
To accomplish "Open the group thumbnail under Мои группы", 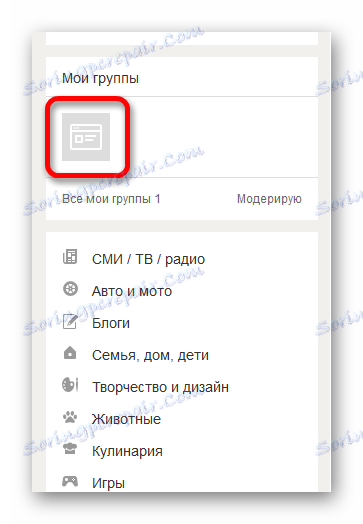I will pyautogui.click(x=86, y=137).
